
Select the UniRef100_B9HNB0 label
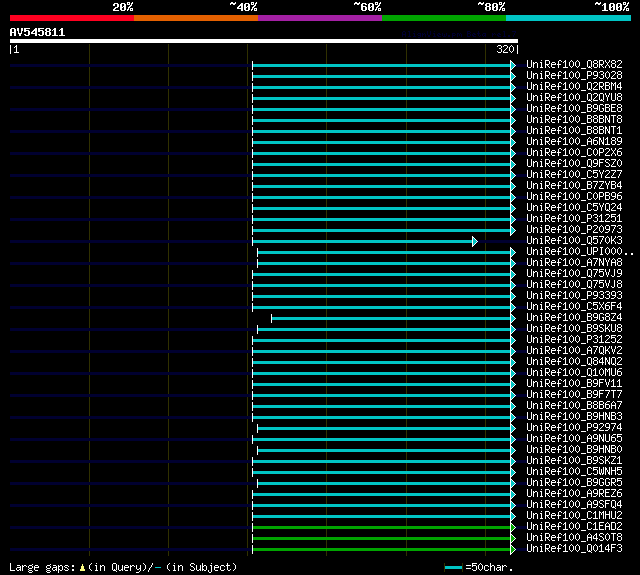574,450
